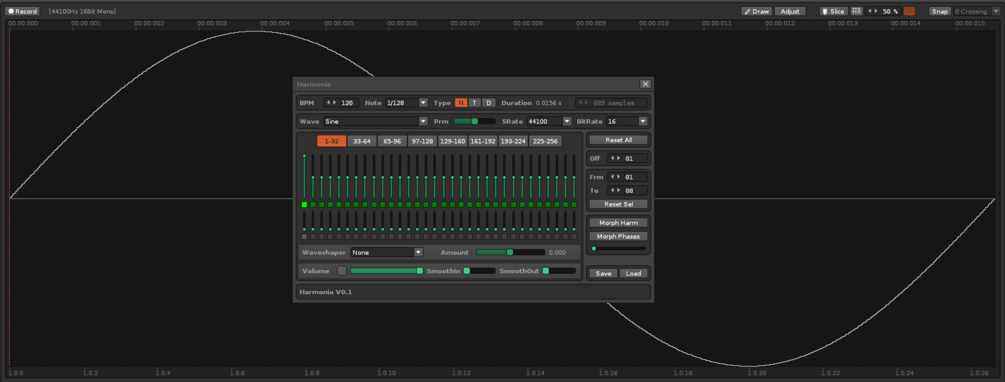Click the Harmonio V0.1 status text
Viewport: 1005px width, 382px height.
(326, 292)
